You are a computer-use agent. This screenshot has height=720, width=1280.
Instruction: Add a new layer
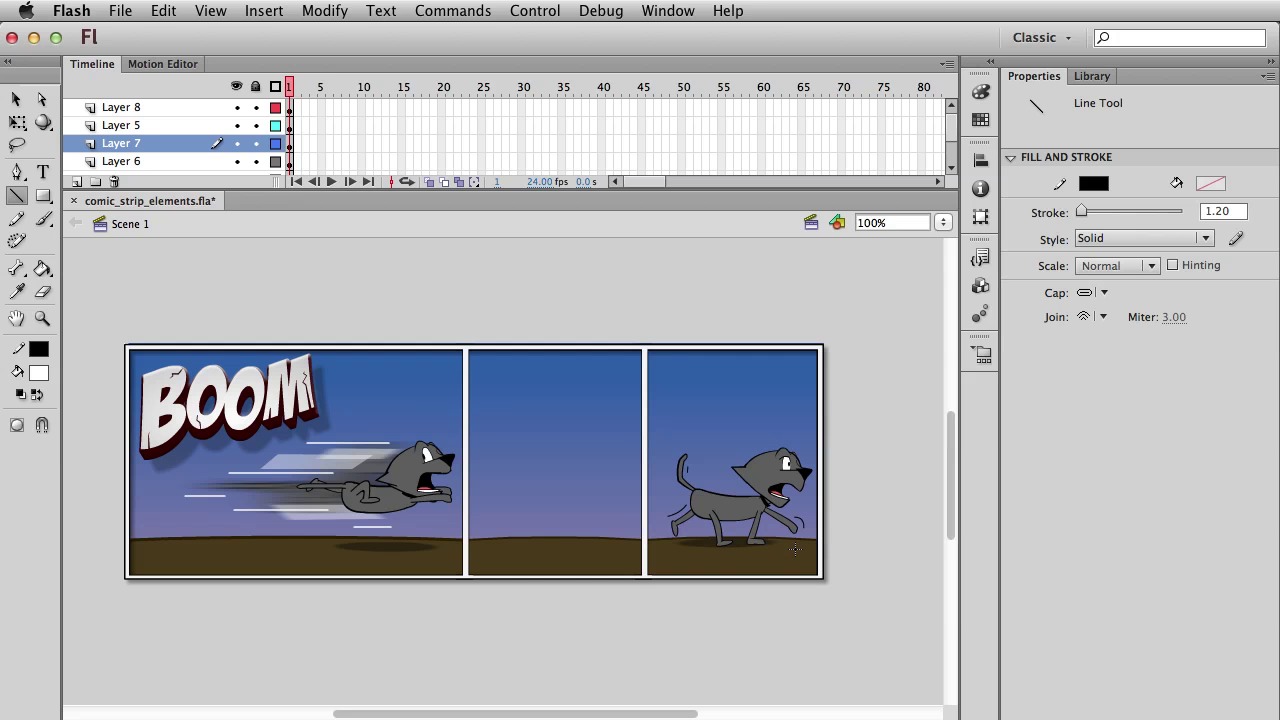click(77, 182)
